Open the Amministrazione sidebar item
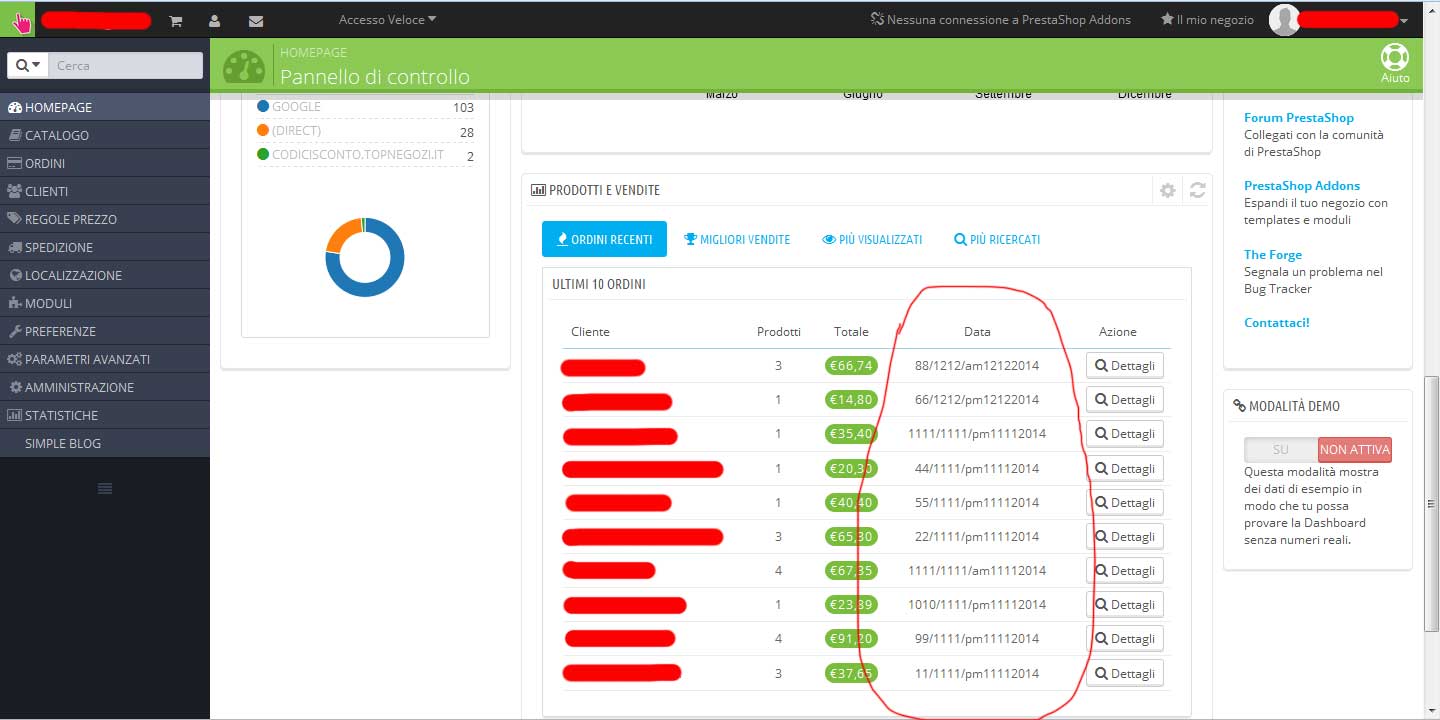Viewport: 1440px width, 720px height. point(105,387)
